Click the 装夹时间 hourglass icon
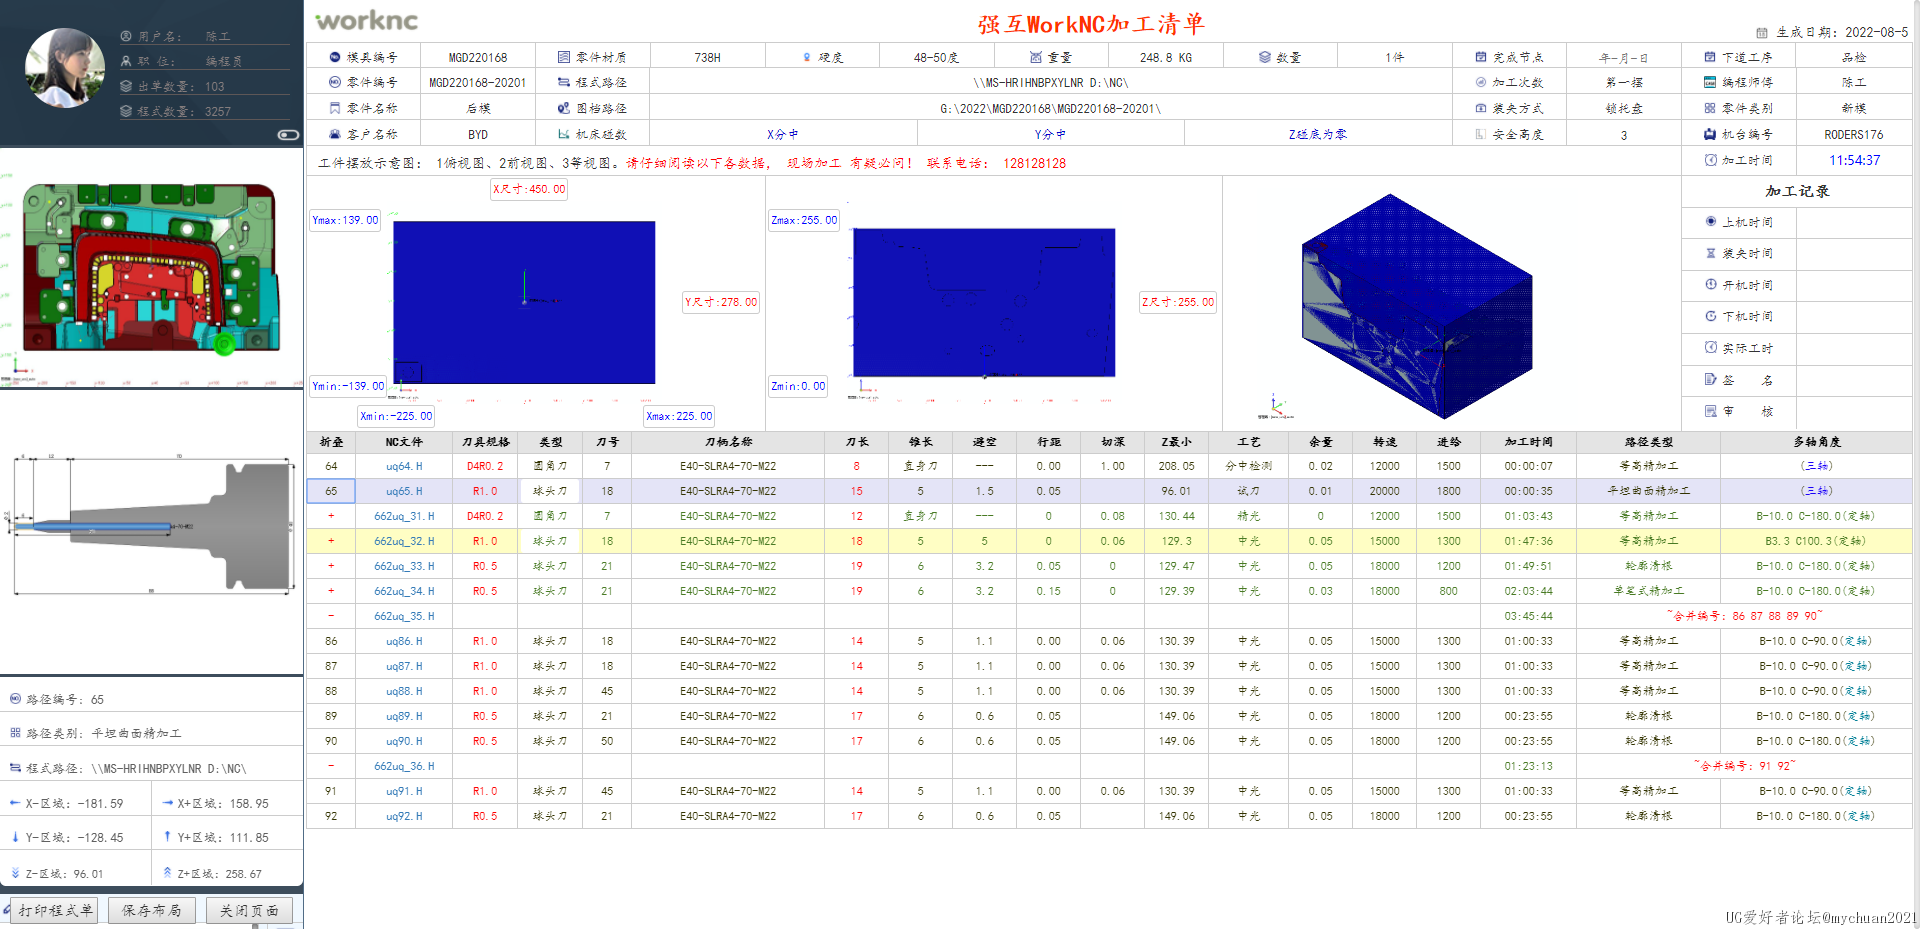The image size is (1920, 929). (1711, 253)
